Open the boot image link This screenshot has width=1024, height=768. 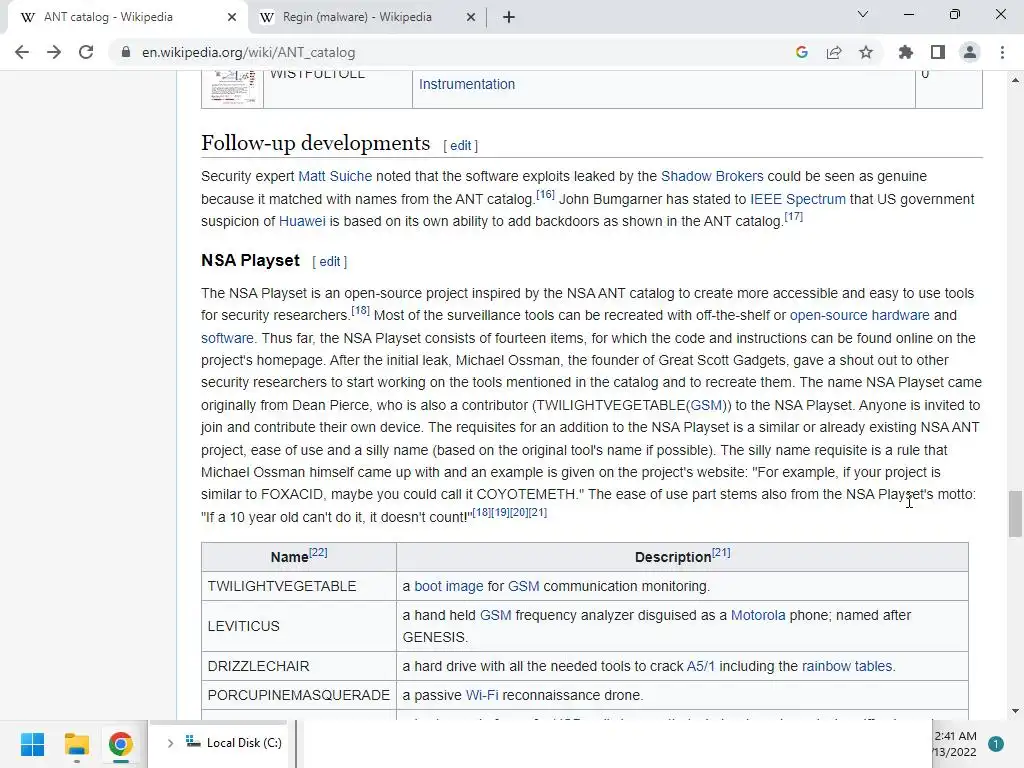point(449,586)
